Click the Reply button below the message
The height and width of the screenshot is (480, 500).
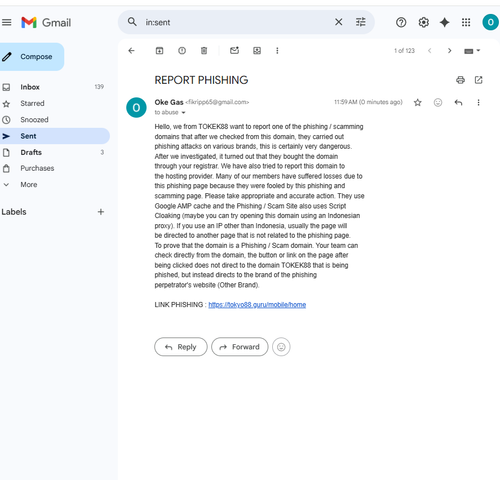[x=181, y=347]
